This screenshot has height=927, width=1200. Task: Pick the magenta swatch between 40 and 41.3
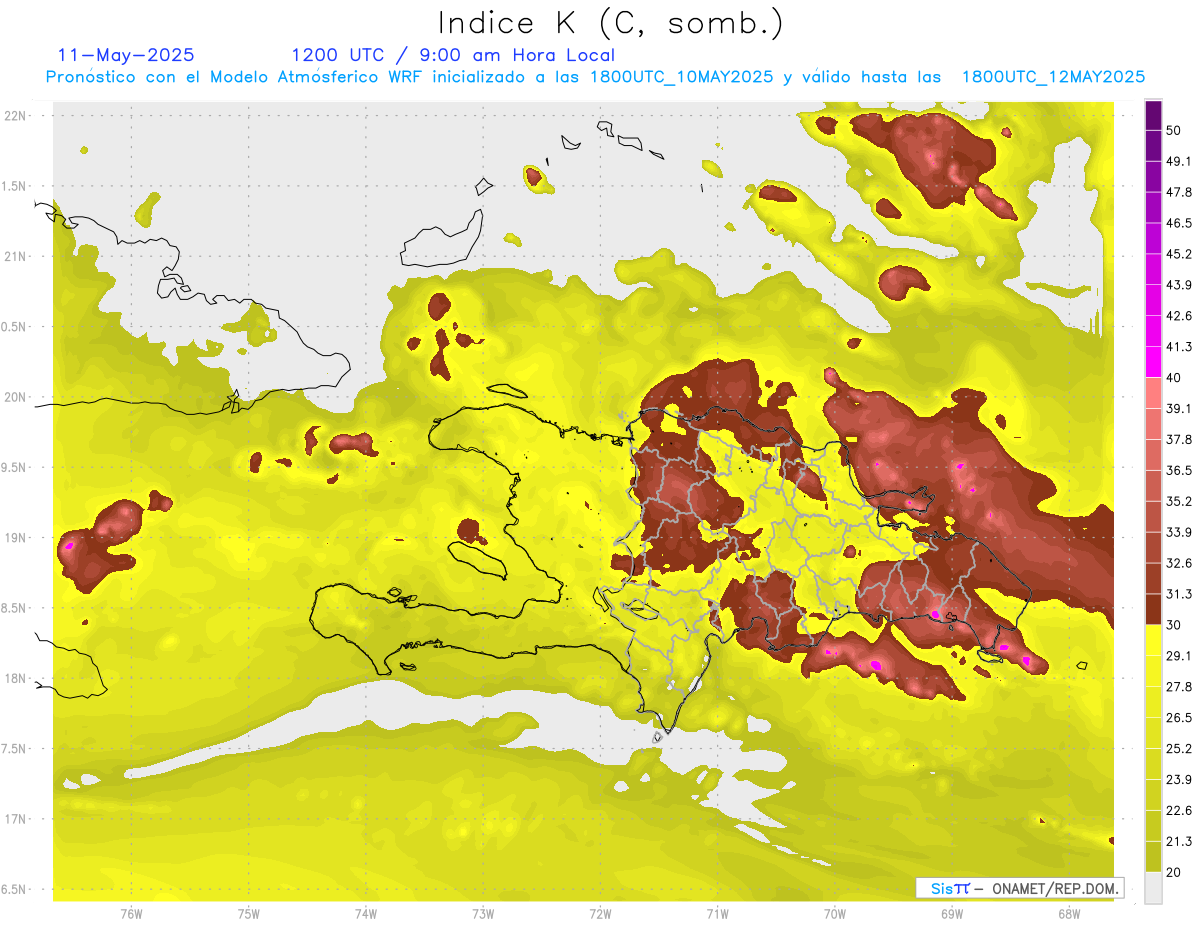coord(1153,362)
